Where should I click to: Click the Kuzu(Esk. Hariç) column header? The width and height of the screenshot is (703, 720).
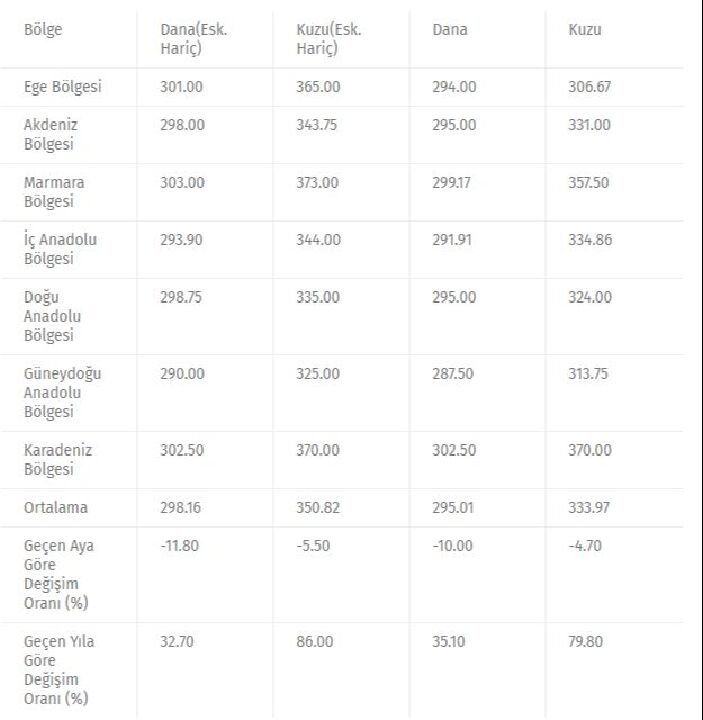(x=329, y=39)
